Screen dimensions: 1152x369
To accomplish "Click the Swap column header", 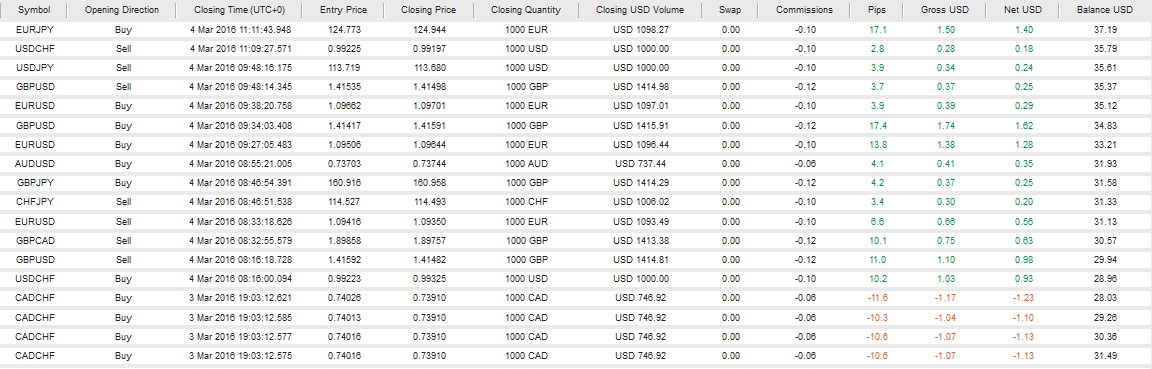I will [730, 10].
